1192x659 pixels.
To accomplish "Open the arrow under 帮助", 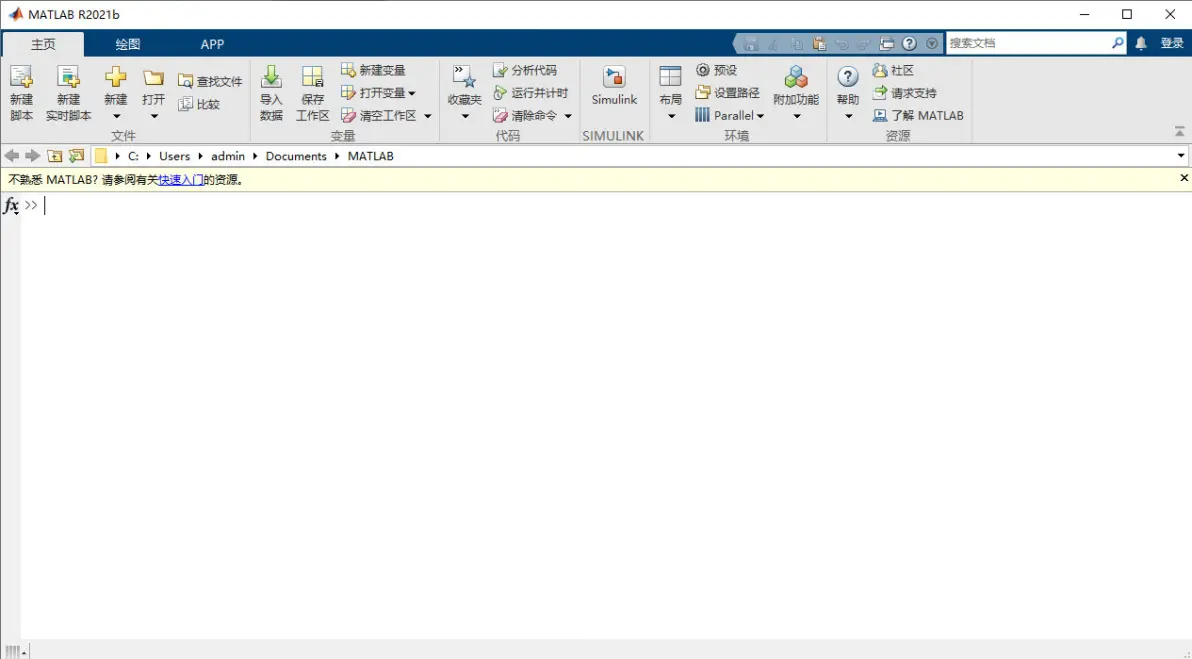I will 848,116.
